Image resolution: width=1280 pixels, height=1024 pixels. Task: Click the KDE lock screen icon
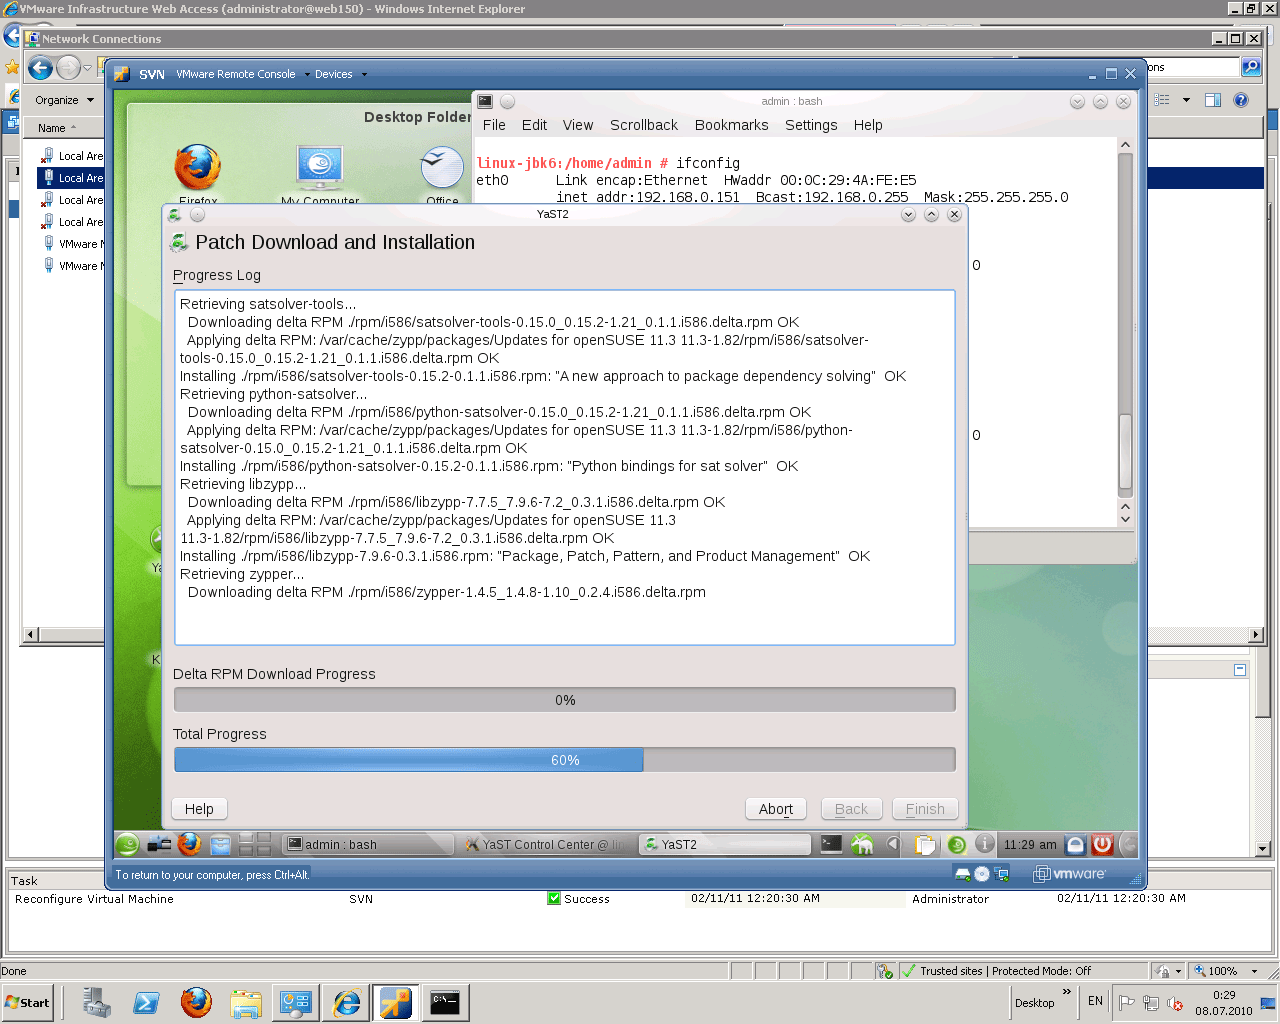pos(1075,844)
